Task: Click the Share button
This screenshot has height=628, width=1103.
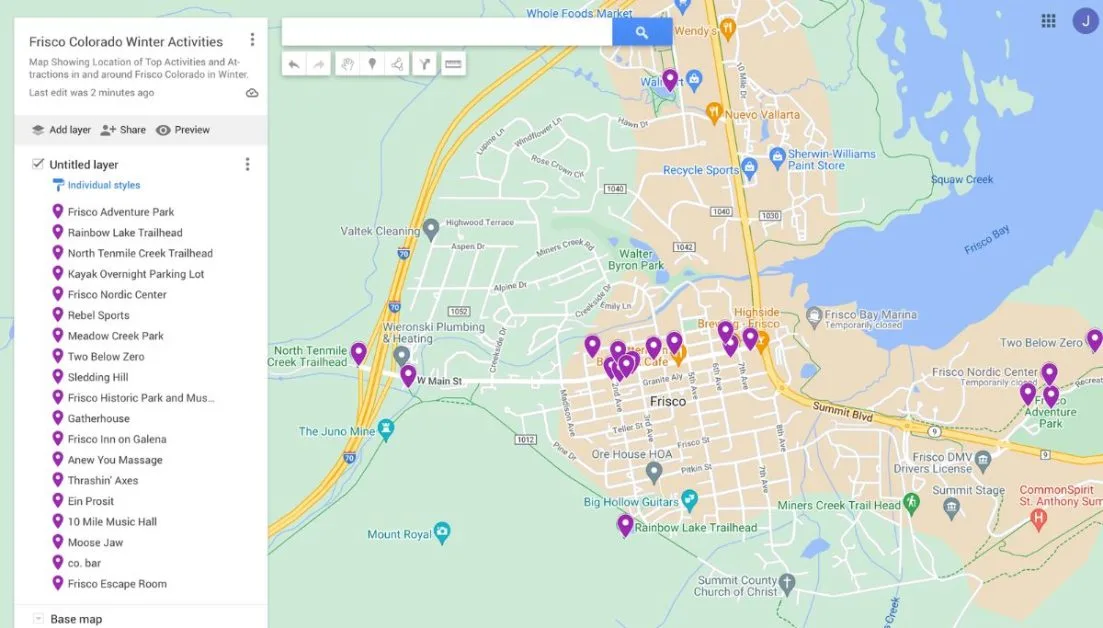Action: (x=123, y=130)
